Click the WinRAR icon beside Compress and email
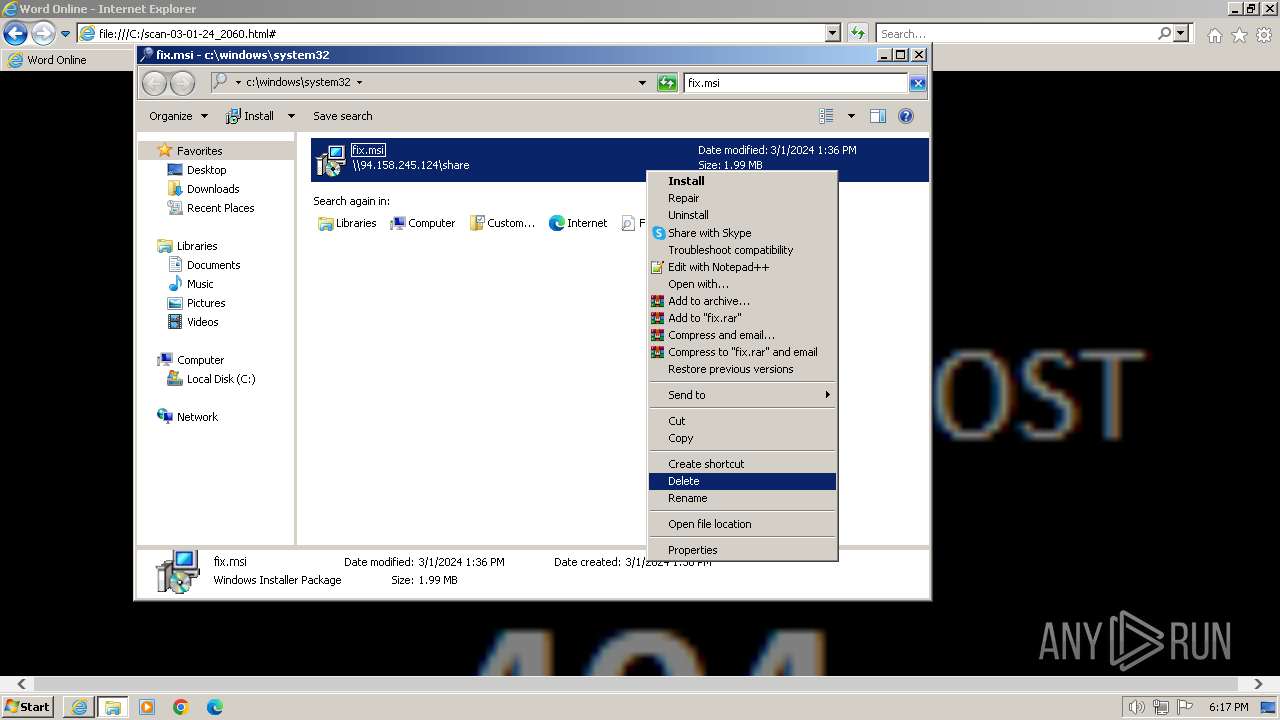This screenshot has width=1280, height=720. [658, 335]
